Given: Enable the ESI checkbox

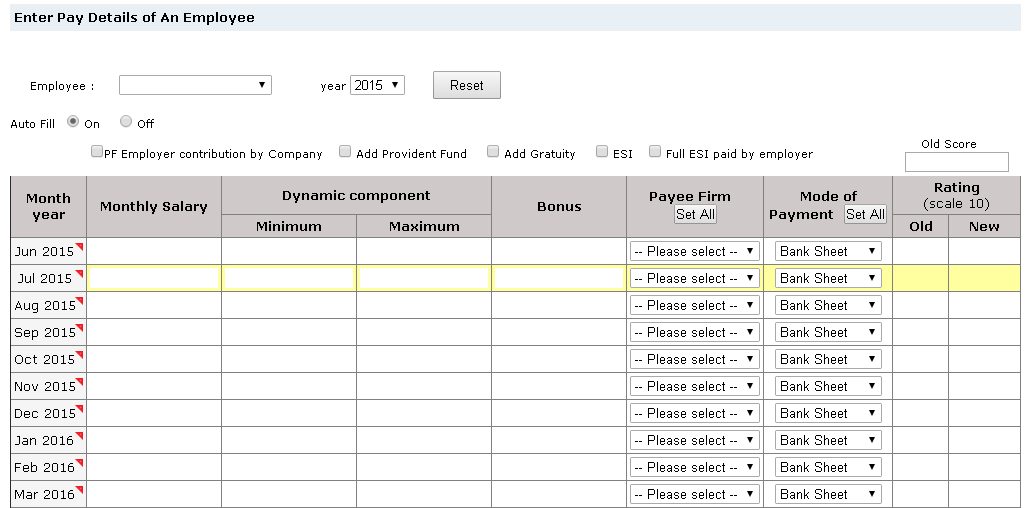Looking at the screenshot, I should [x=602, y=152].
